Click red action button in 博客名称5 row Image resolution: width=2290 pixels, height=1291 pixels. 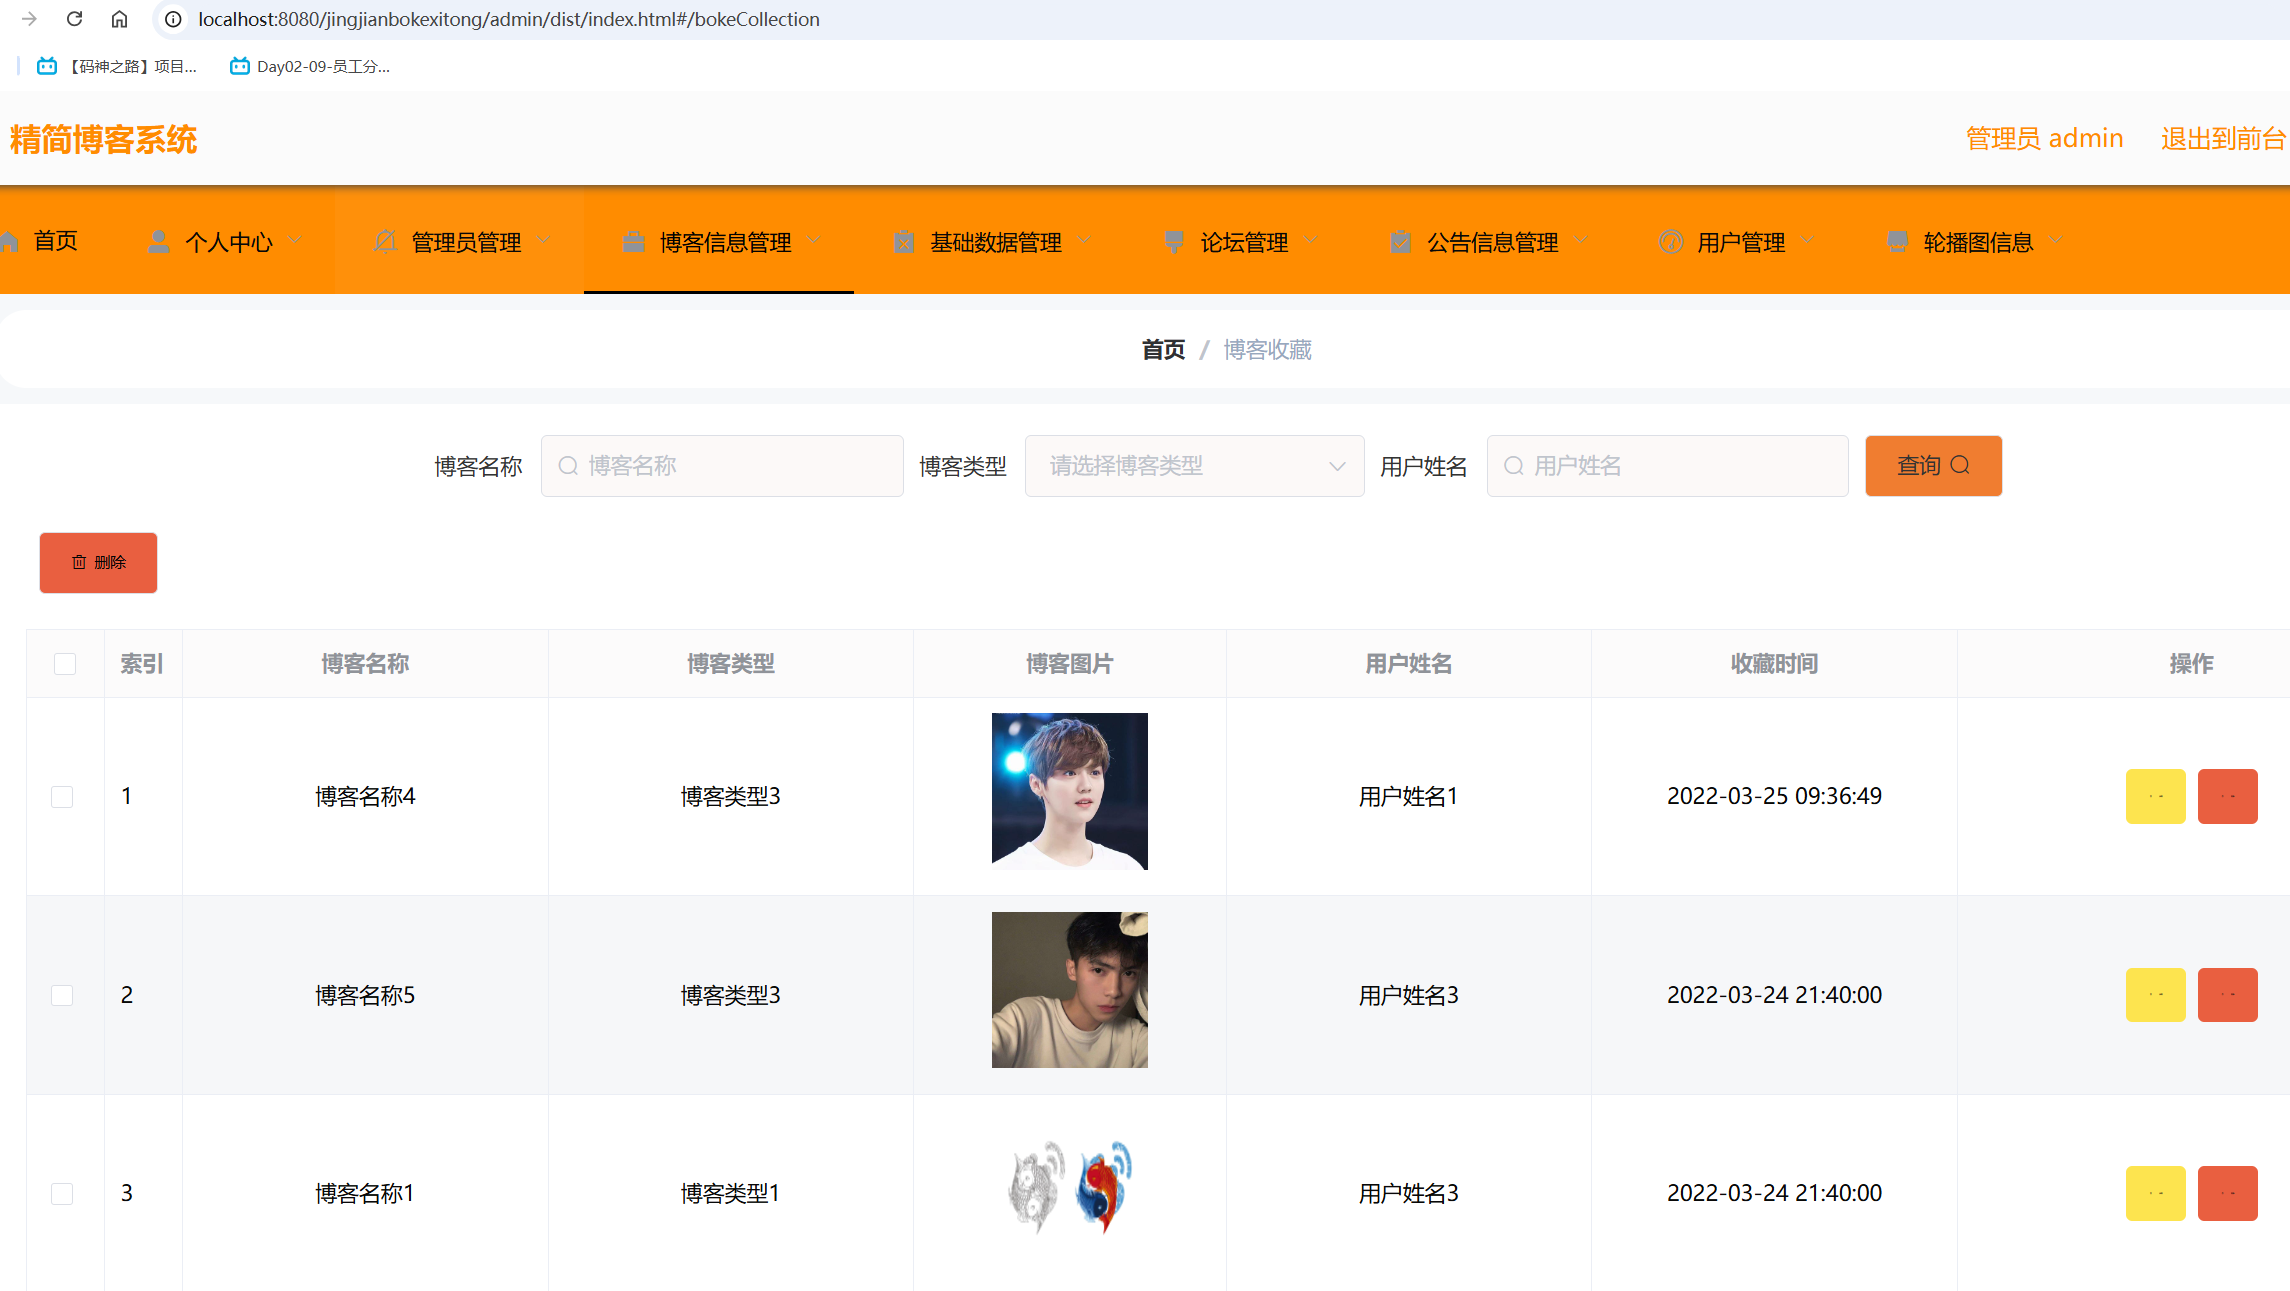[2228, 995]
